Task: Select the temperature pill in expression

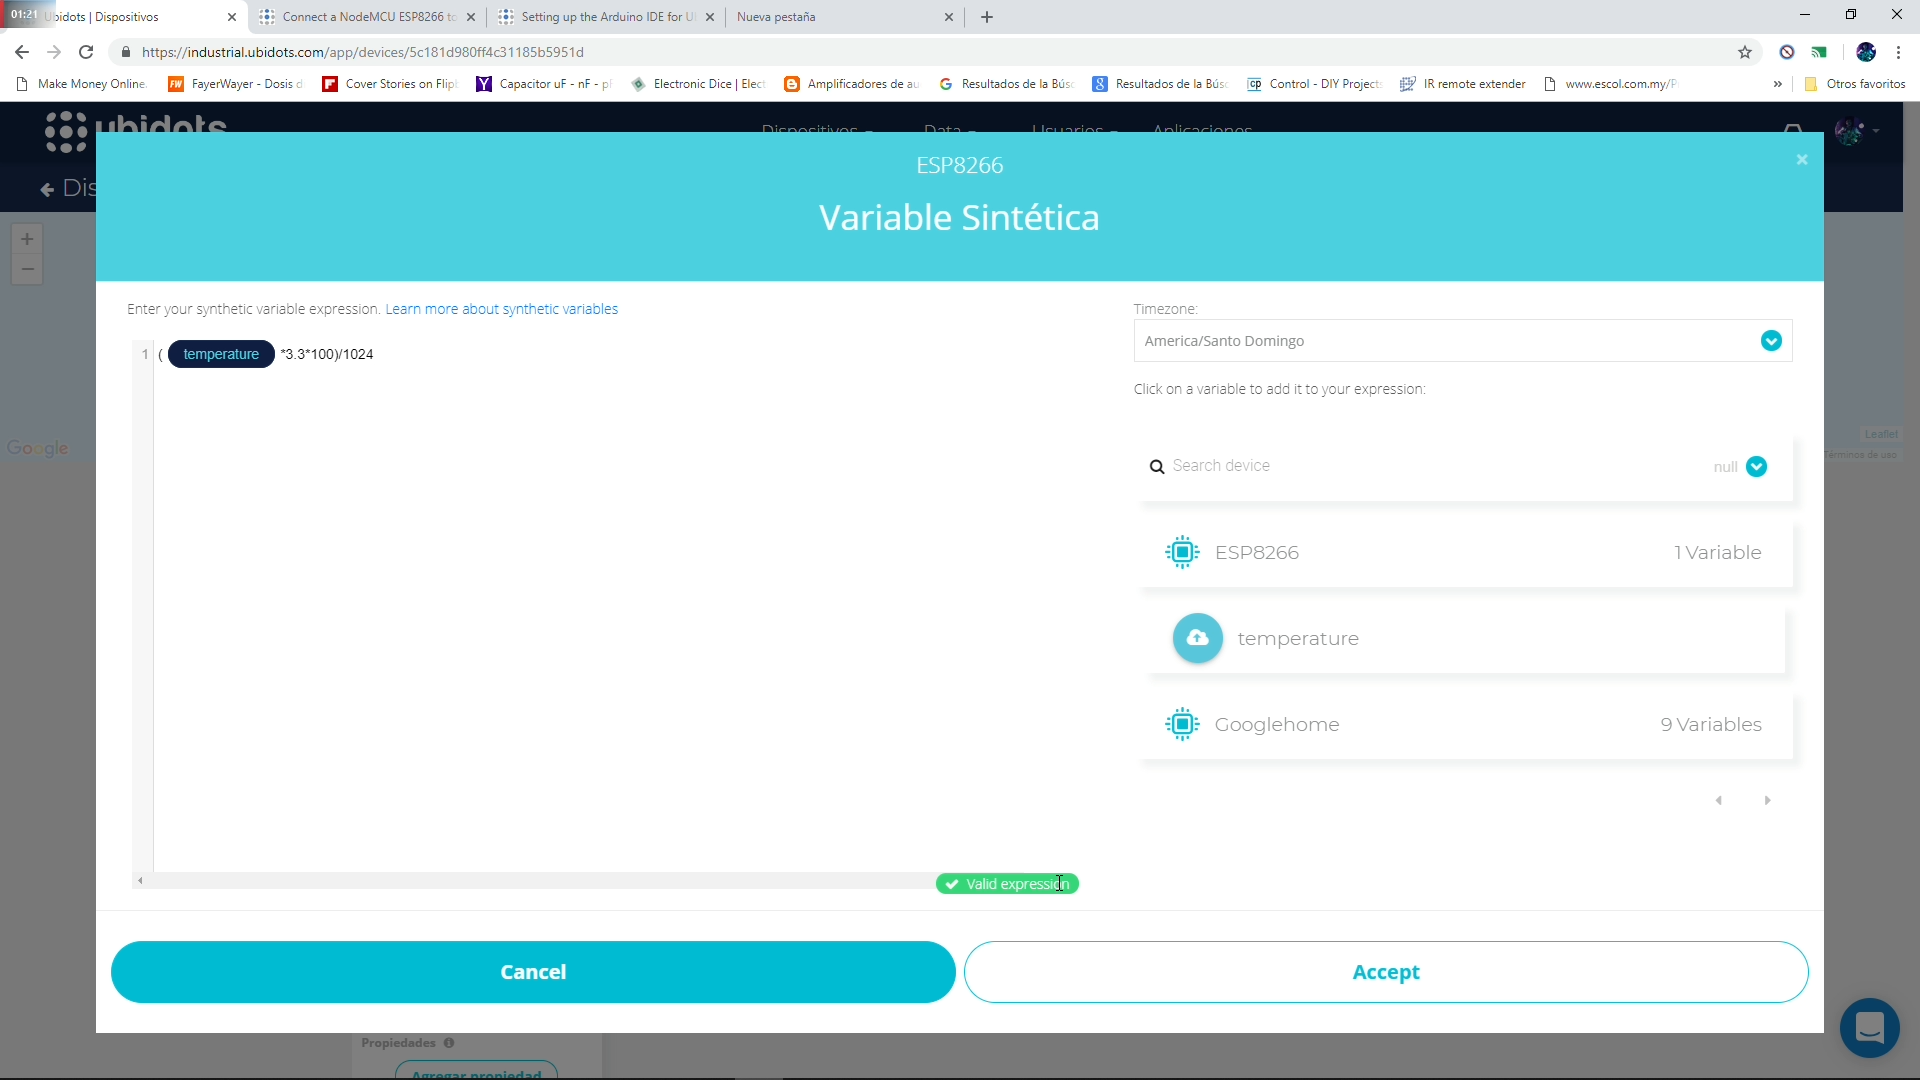Action: tap(221, 354)
